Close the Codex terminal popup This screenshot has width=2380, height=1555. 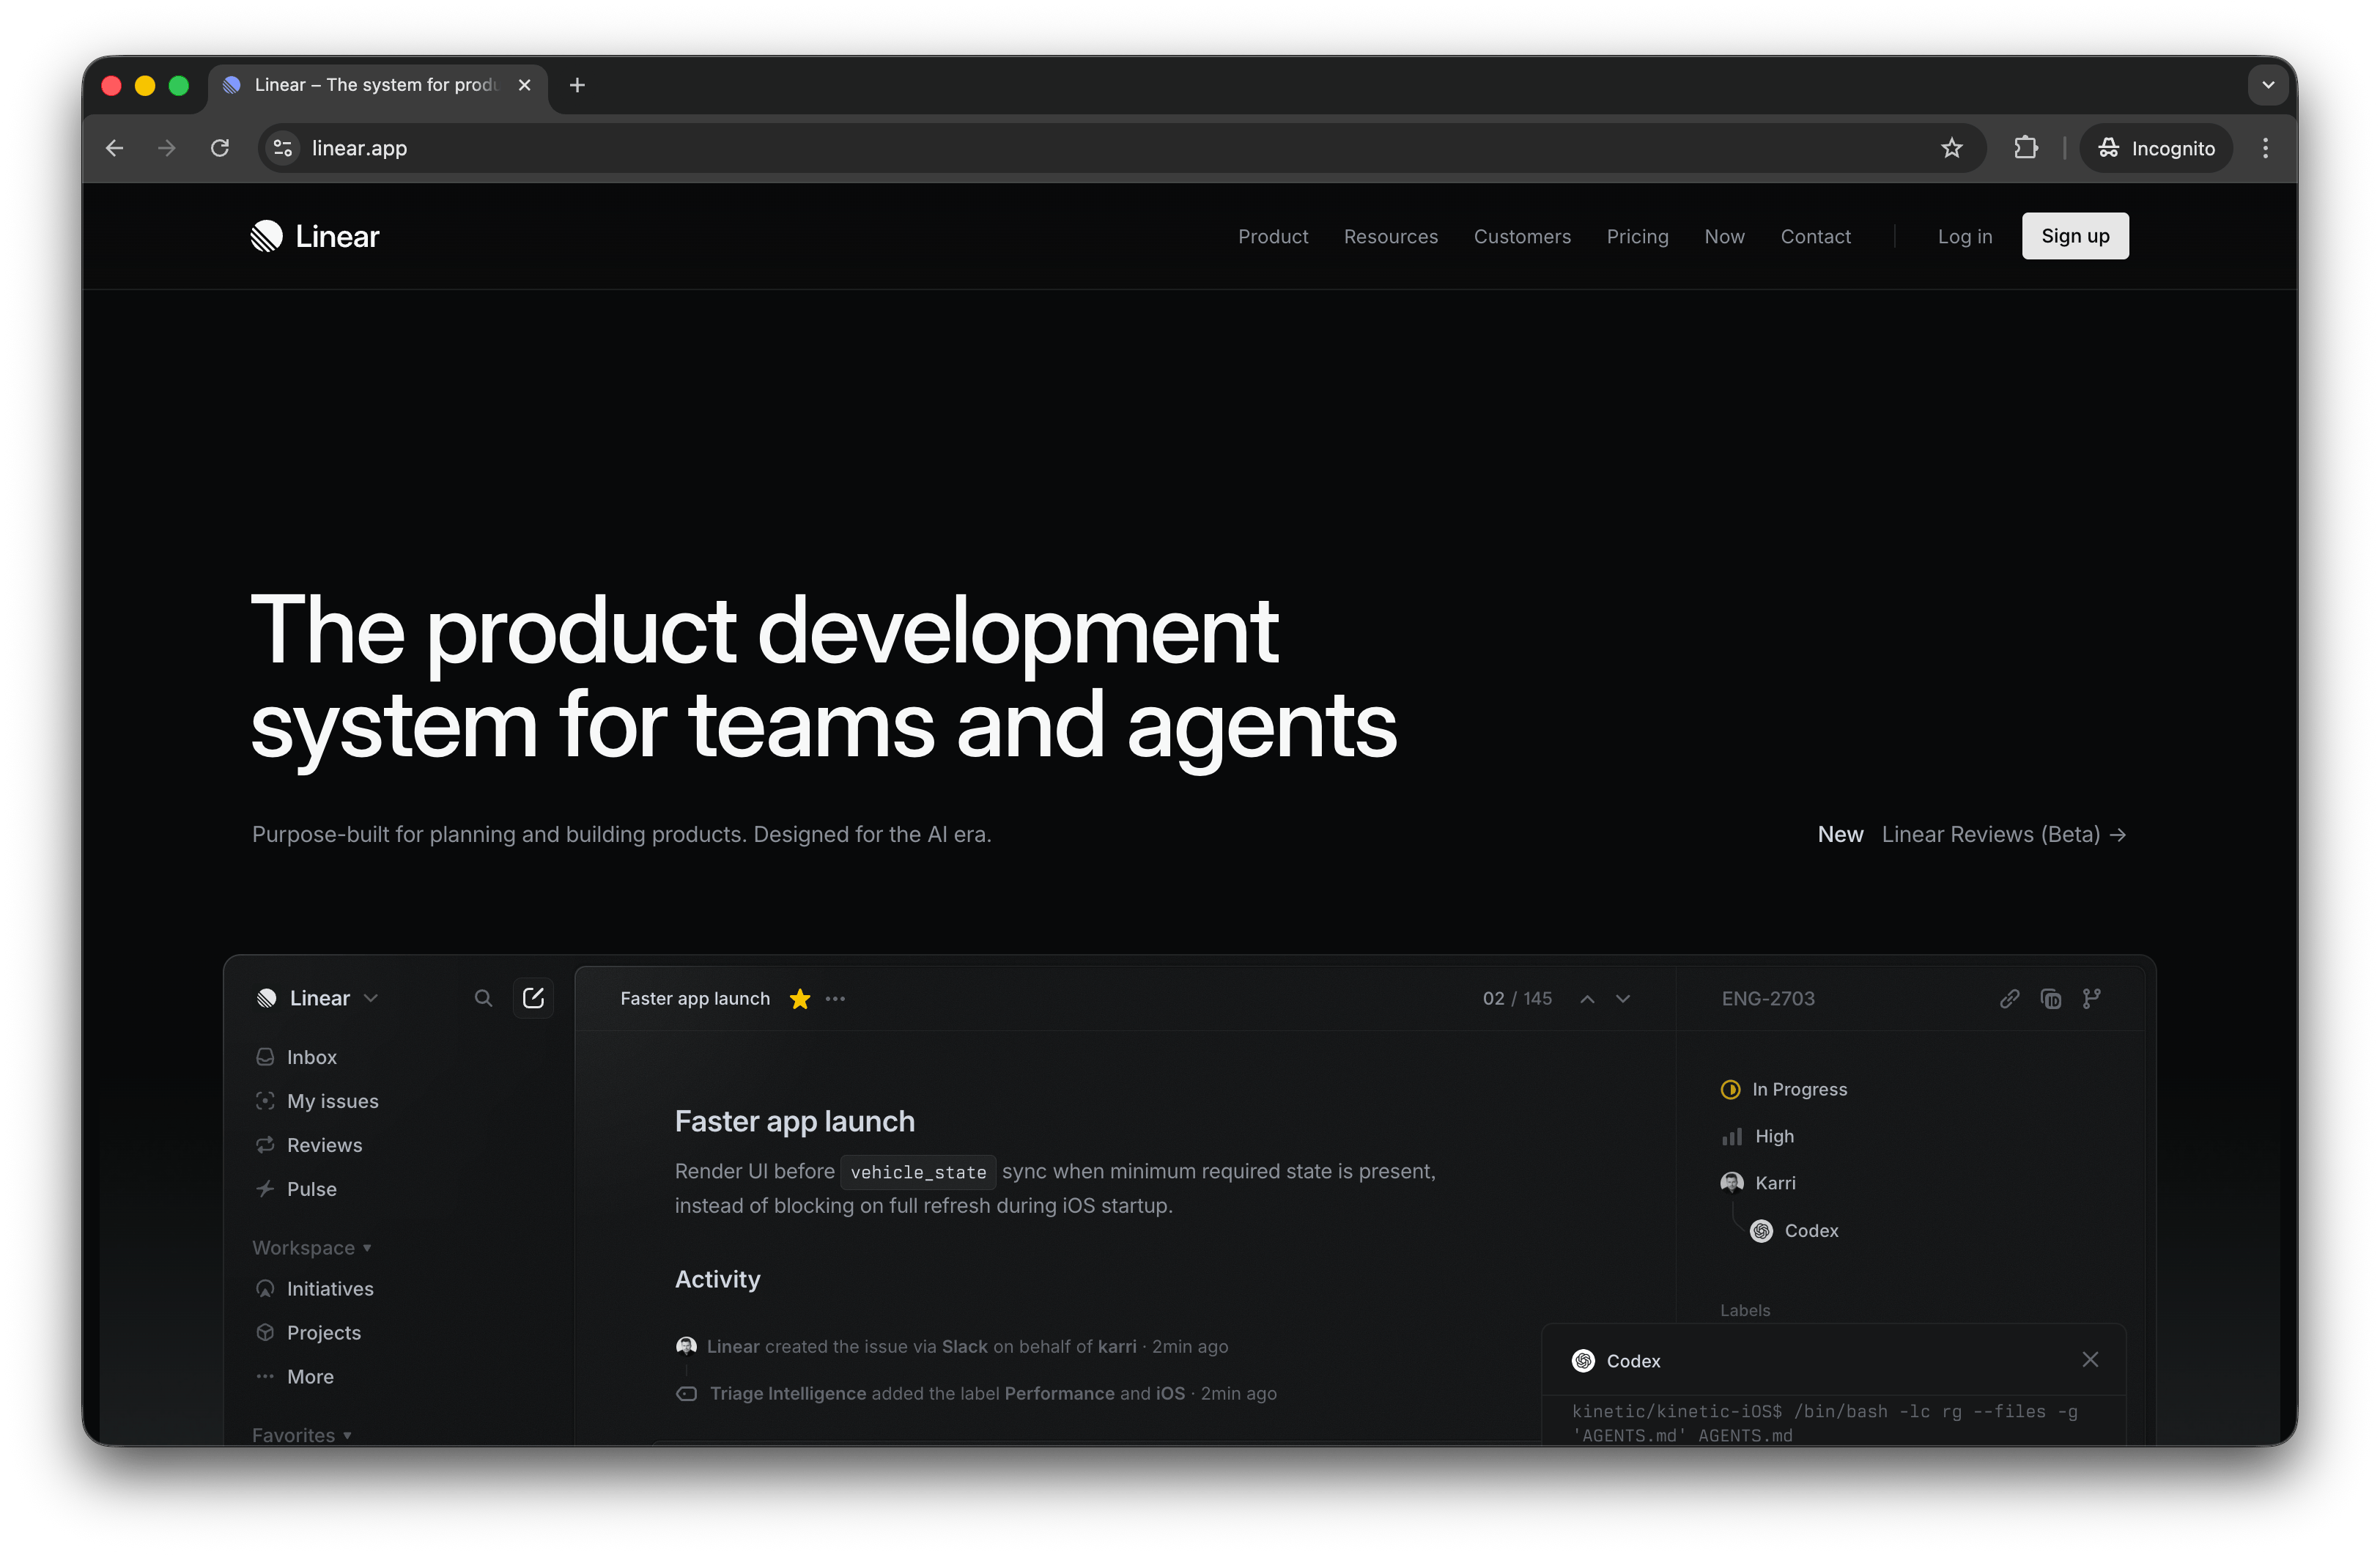tap(2089, 1359)
